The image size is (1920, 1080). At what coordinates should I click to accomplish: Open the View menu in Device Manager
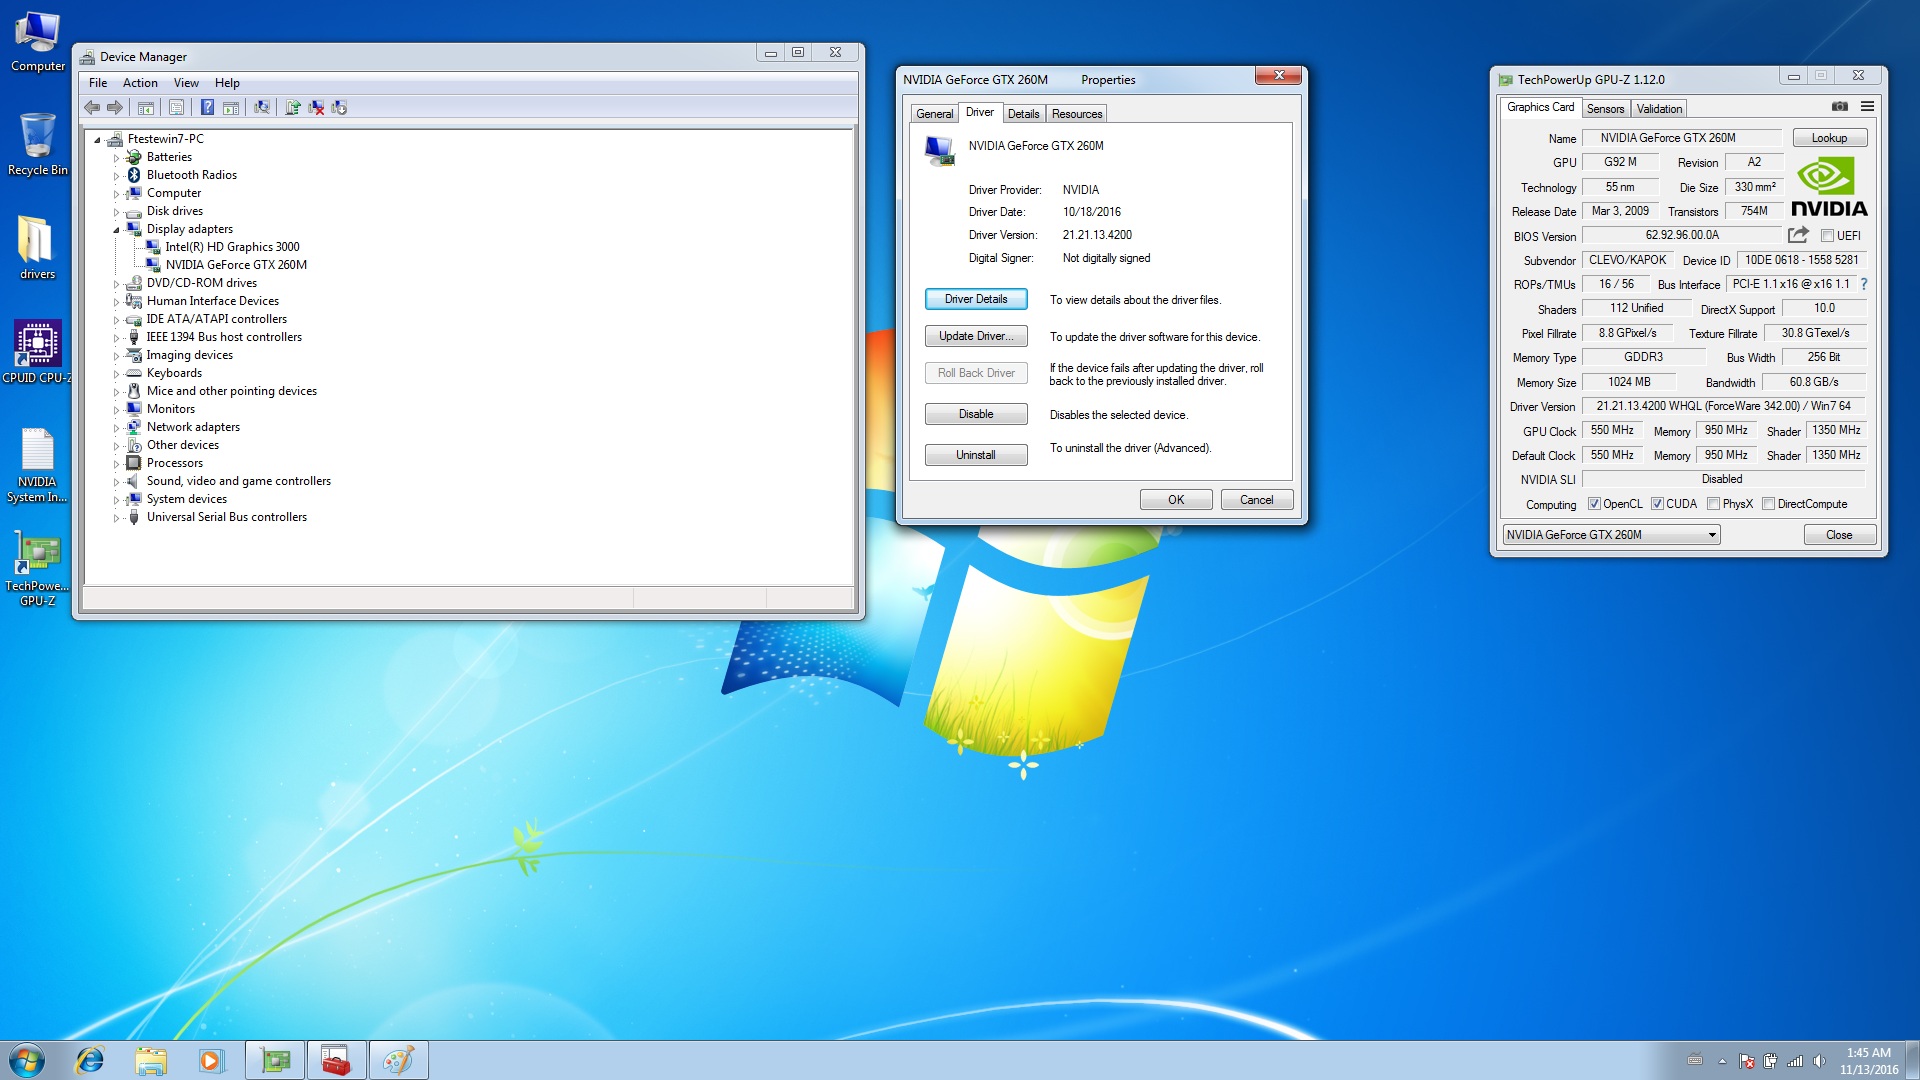(186, 83)
